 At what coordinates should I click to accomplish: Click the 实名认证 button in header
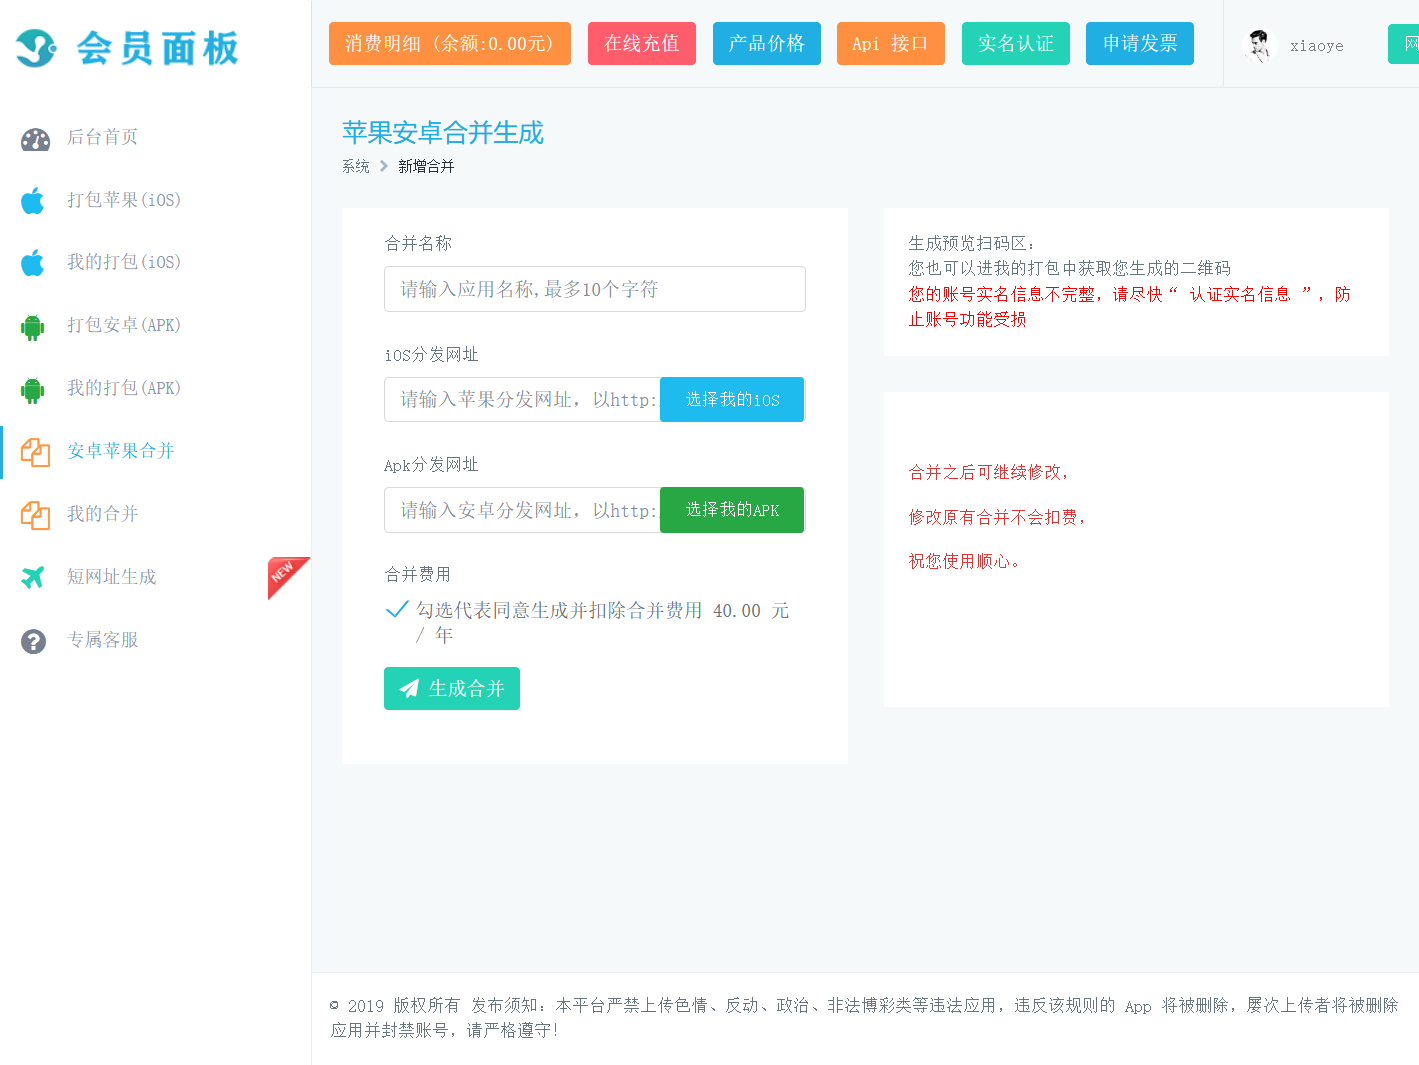point(1015,44)
